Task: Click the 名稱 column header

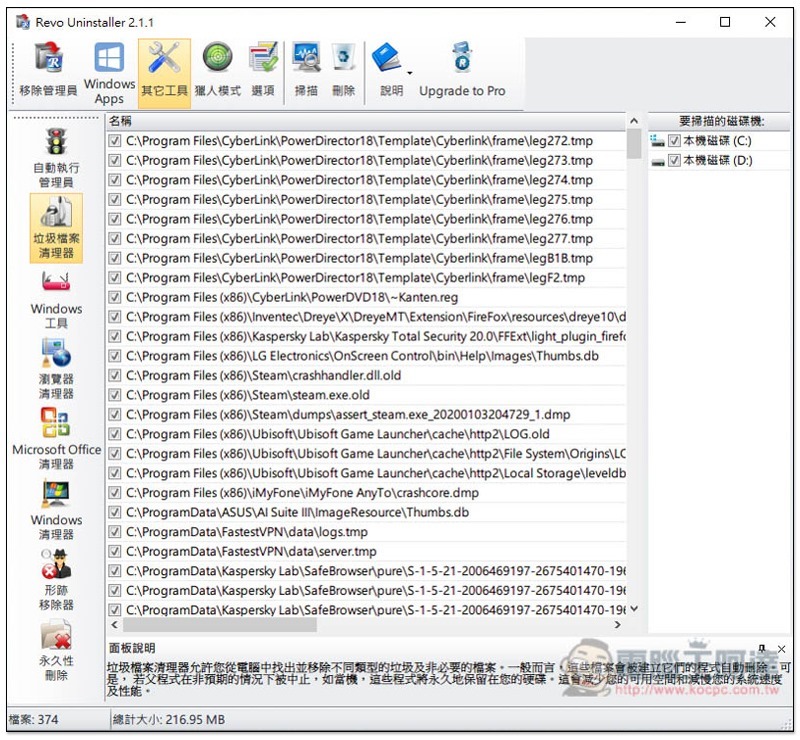Action: click(366, 121)
